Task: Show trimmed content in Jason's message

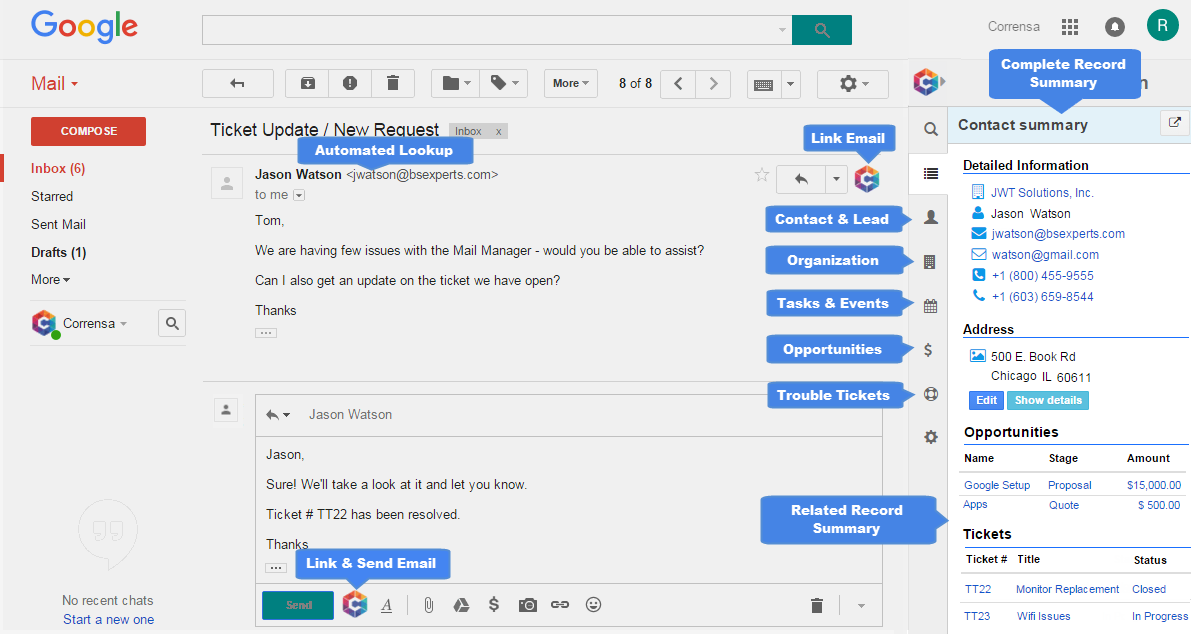Action: point(266,333)
